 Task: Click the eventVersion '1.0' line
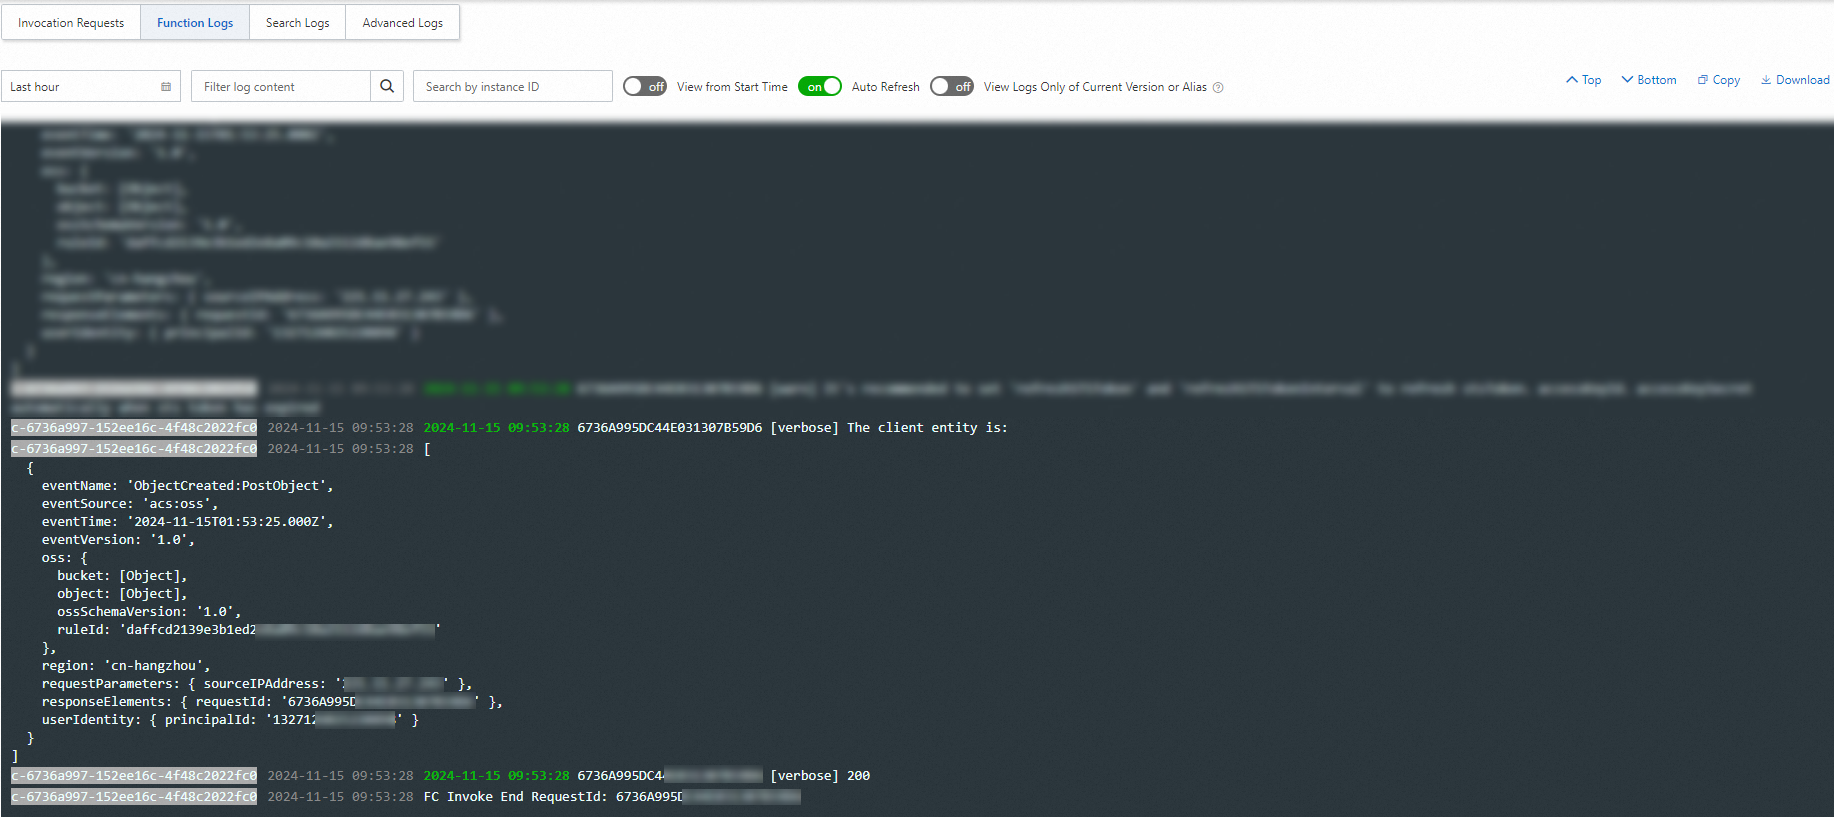point(118,540)
